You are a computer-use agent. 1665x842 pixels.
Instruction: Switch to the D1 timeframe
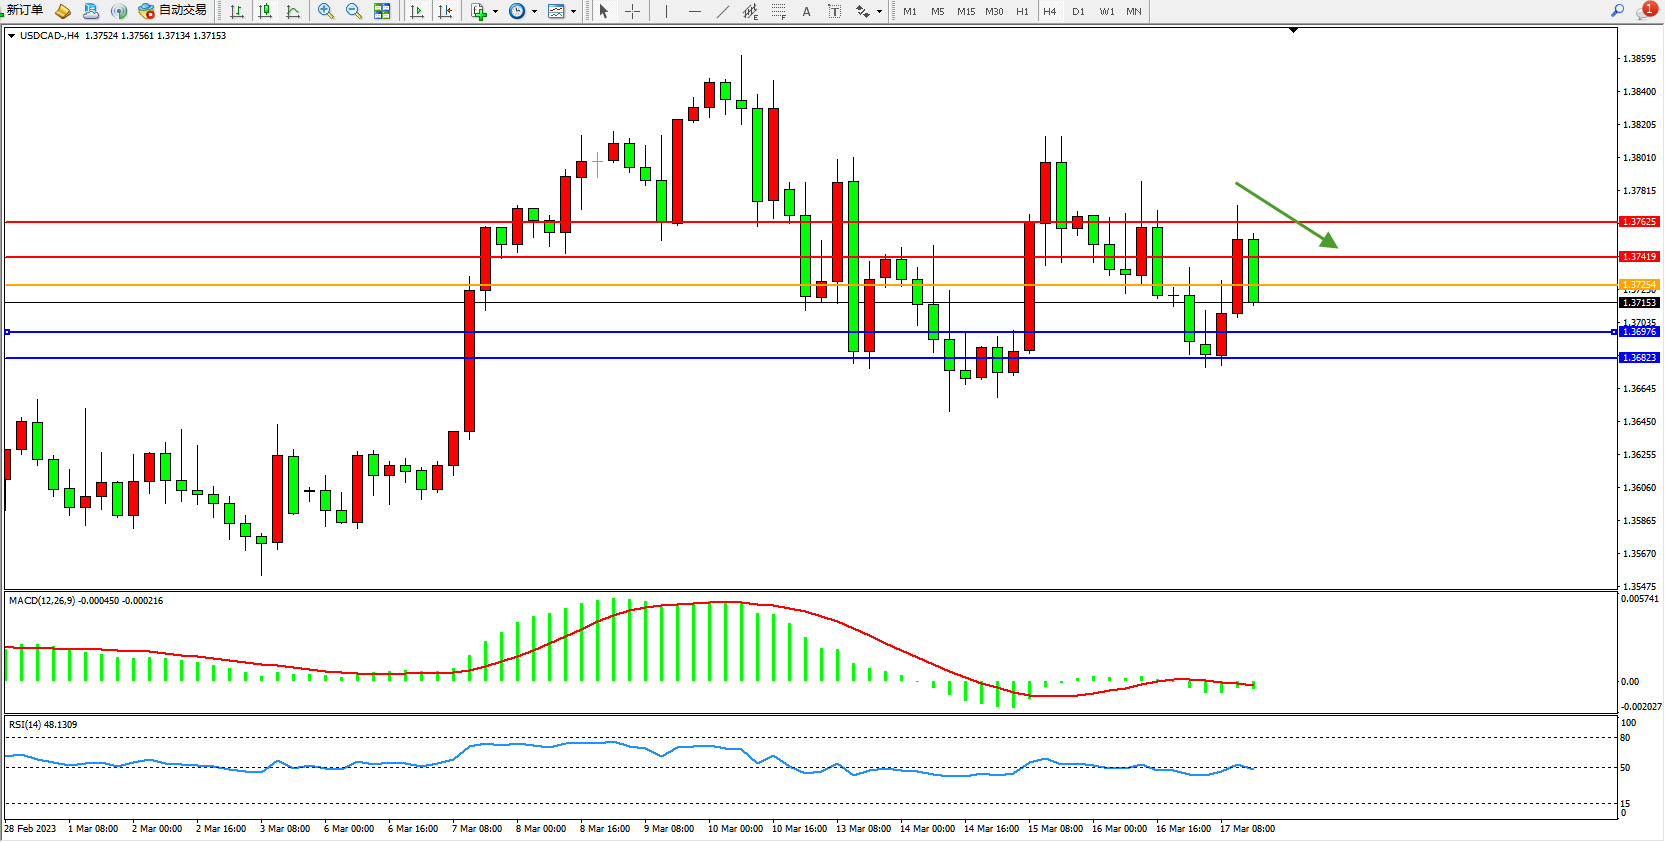tap(1078, 12)
